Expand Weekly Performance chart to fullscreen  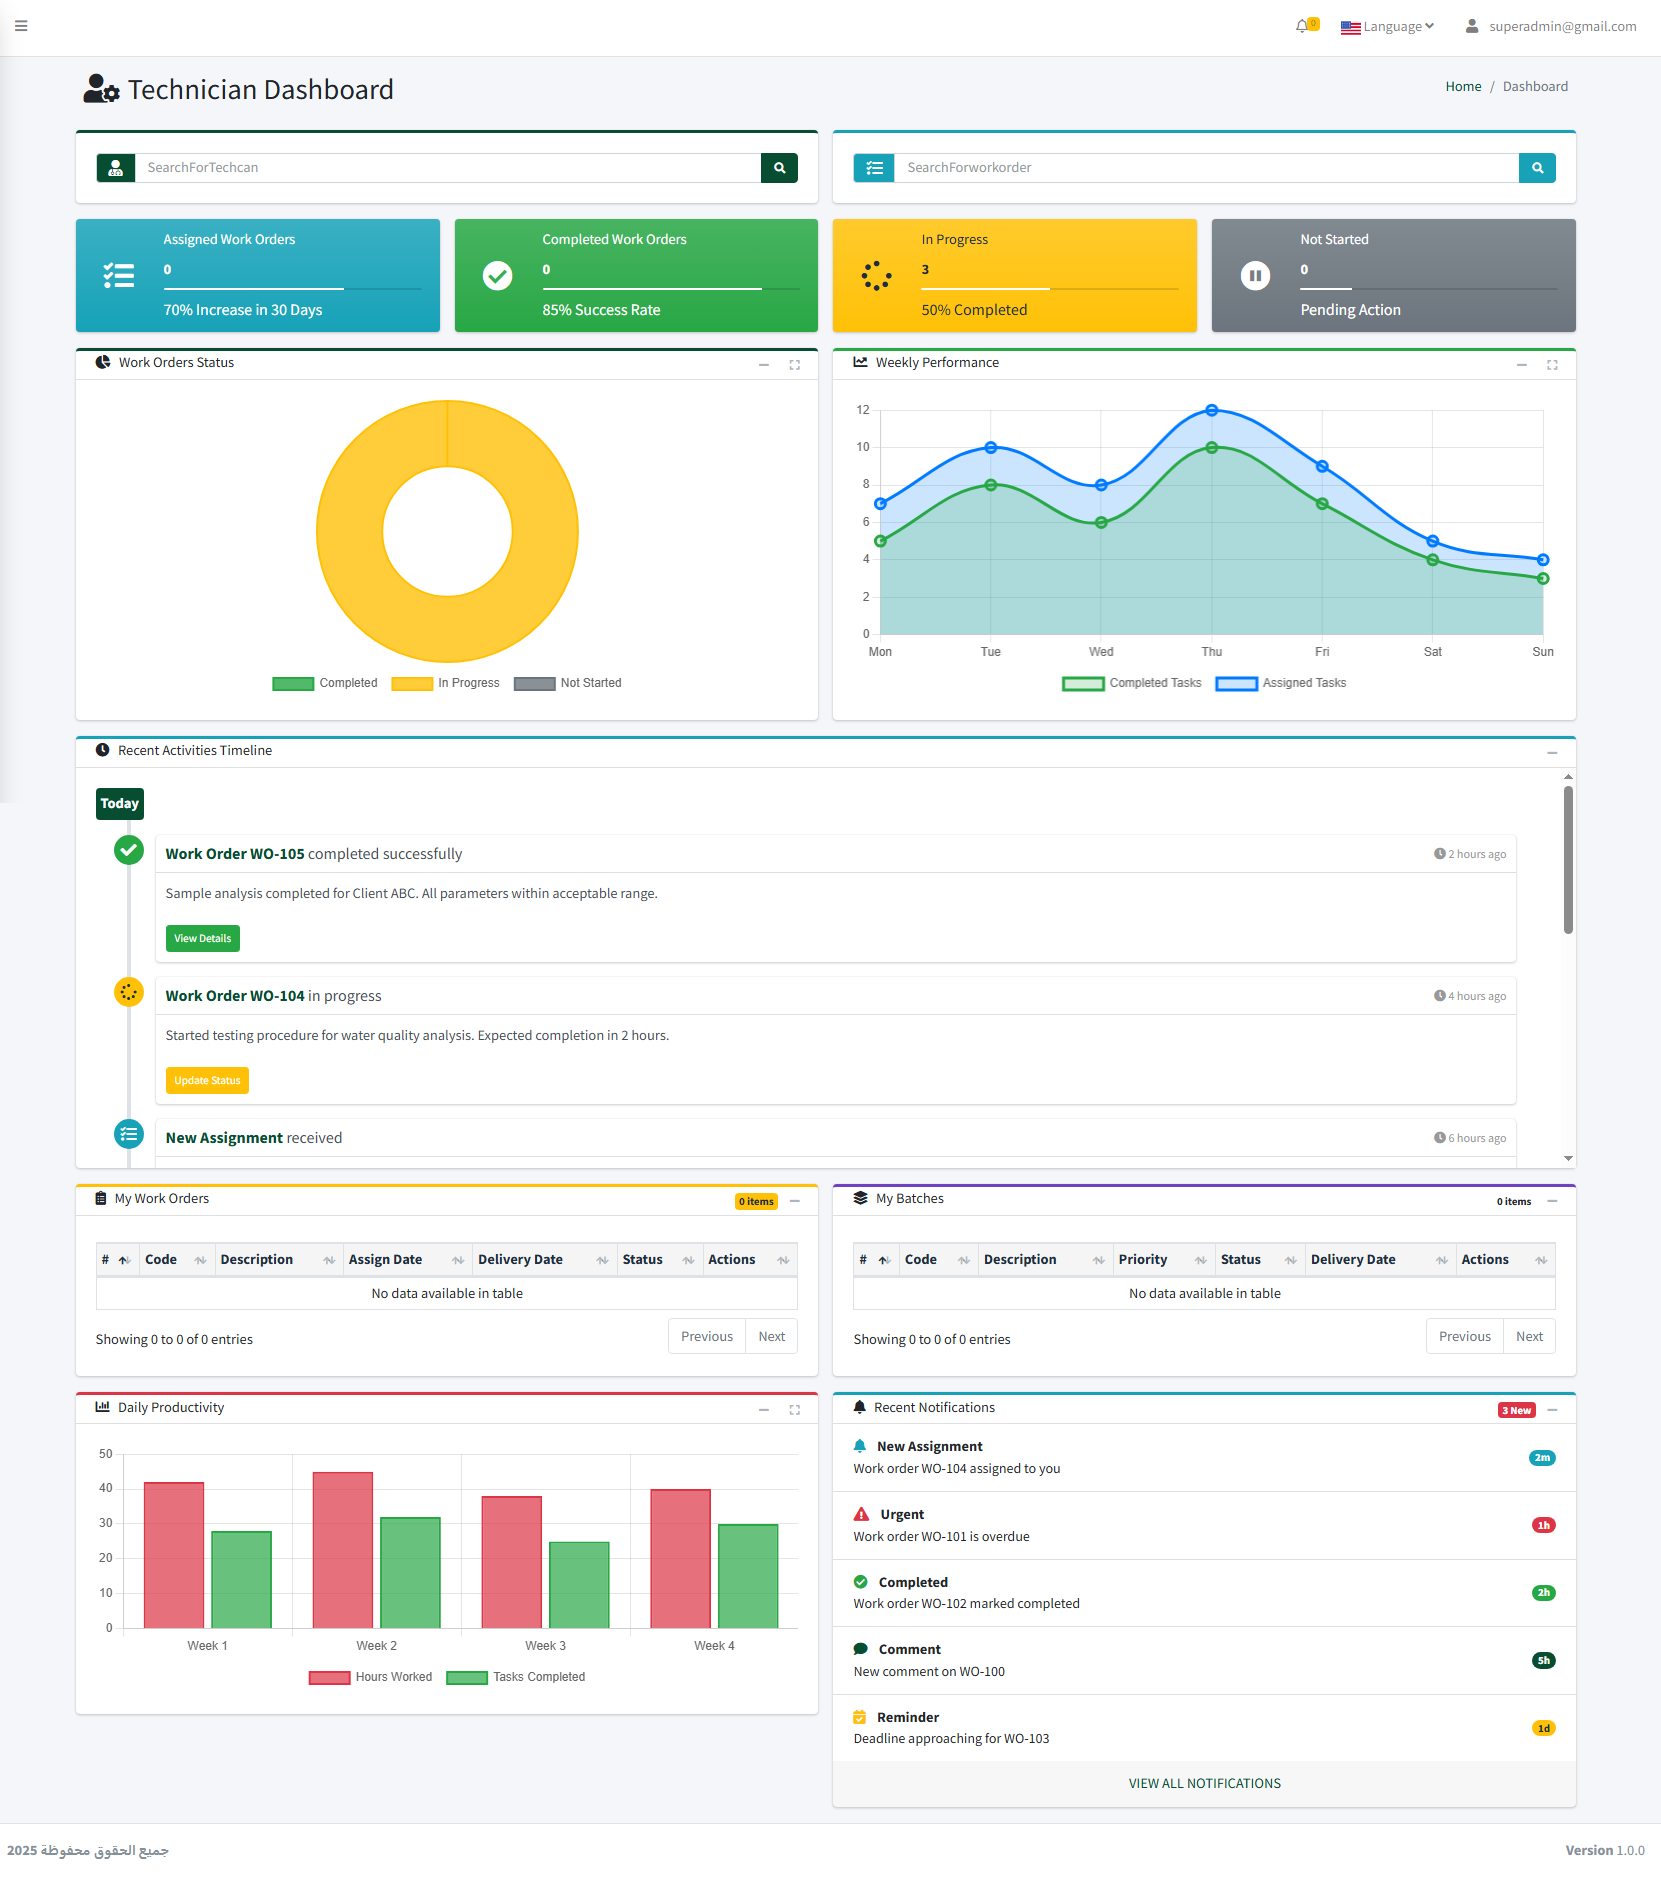pos(1552,365)
